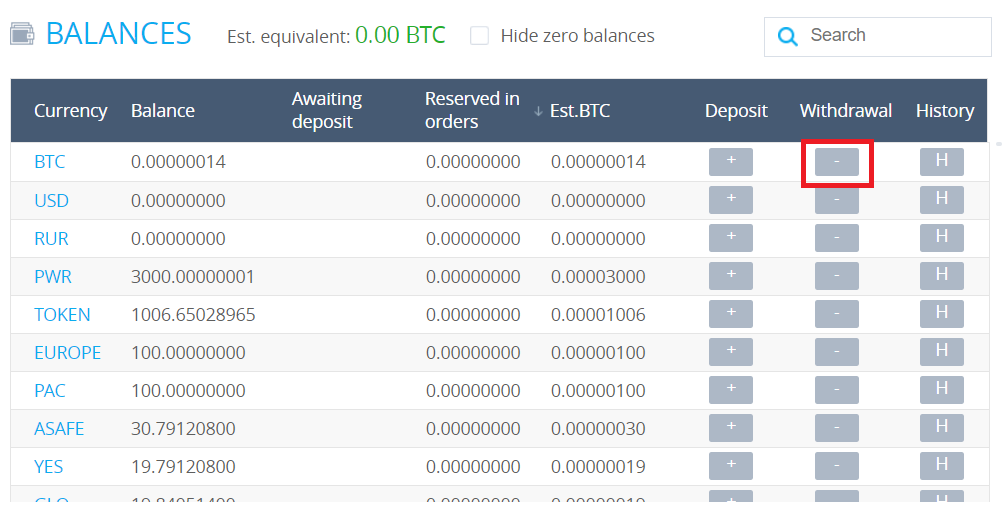Click deposit plus button for ASAFE
1005x515 pixels.
(x=730, y=428)
